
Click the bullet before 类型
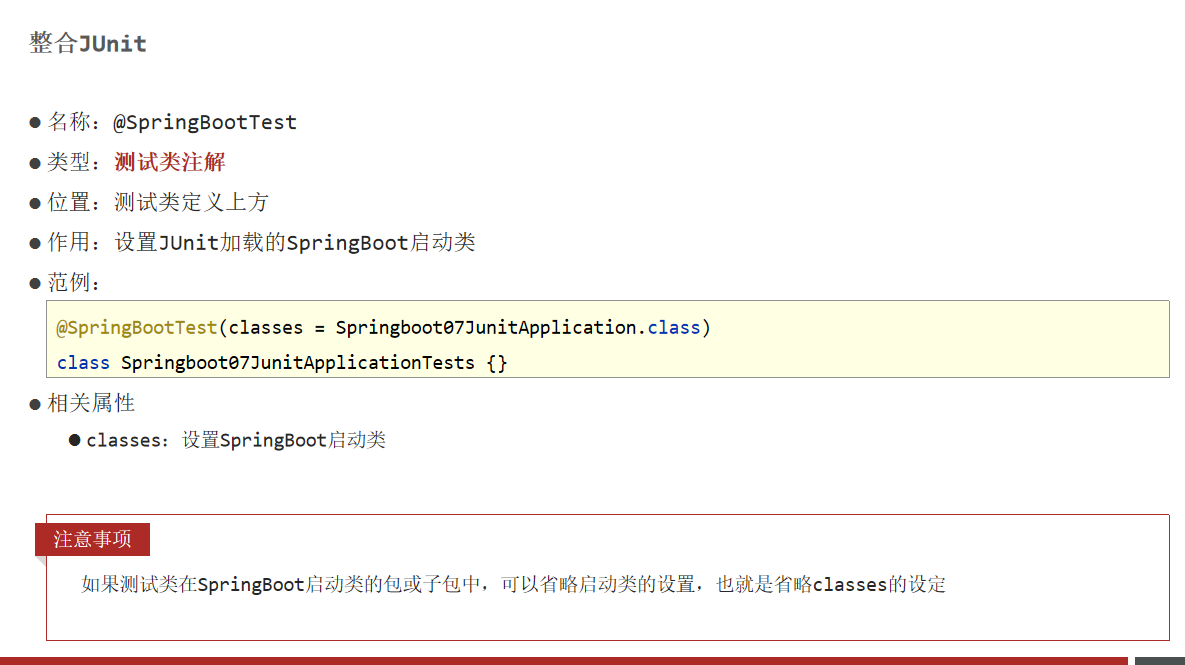[35, 163]
